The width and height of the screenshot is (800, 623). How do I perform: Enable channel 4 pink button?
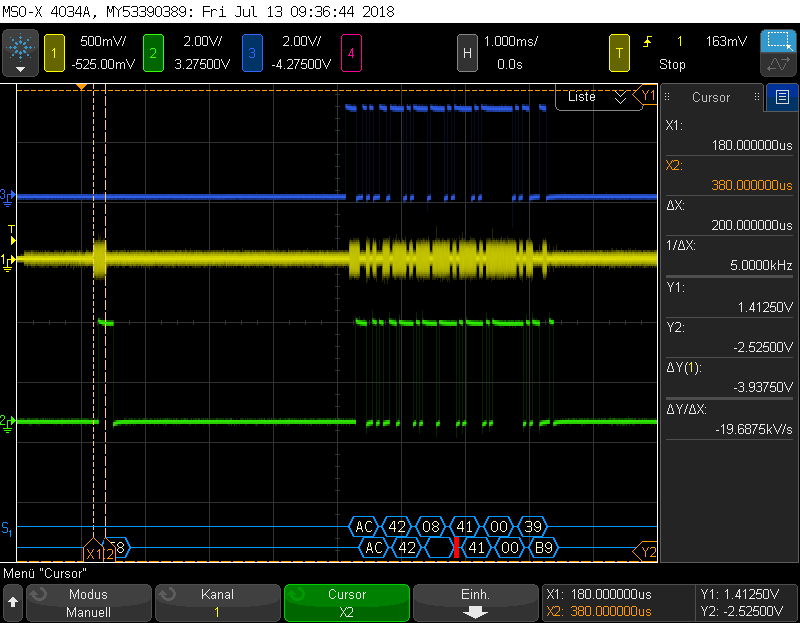351,53
